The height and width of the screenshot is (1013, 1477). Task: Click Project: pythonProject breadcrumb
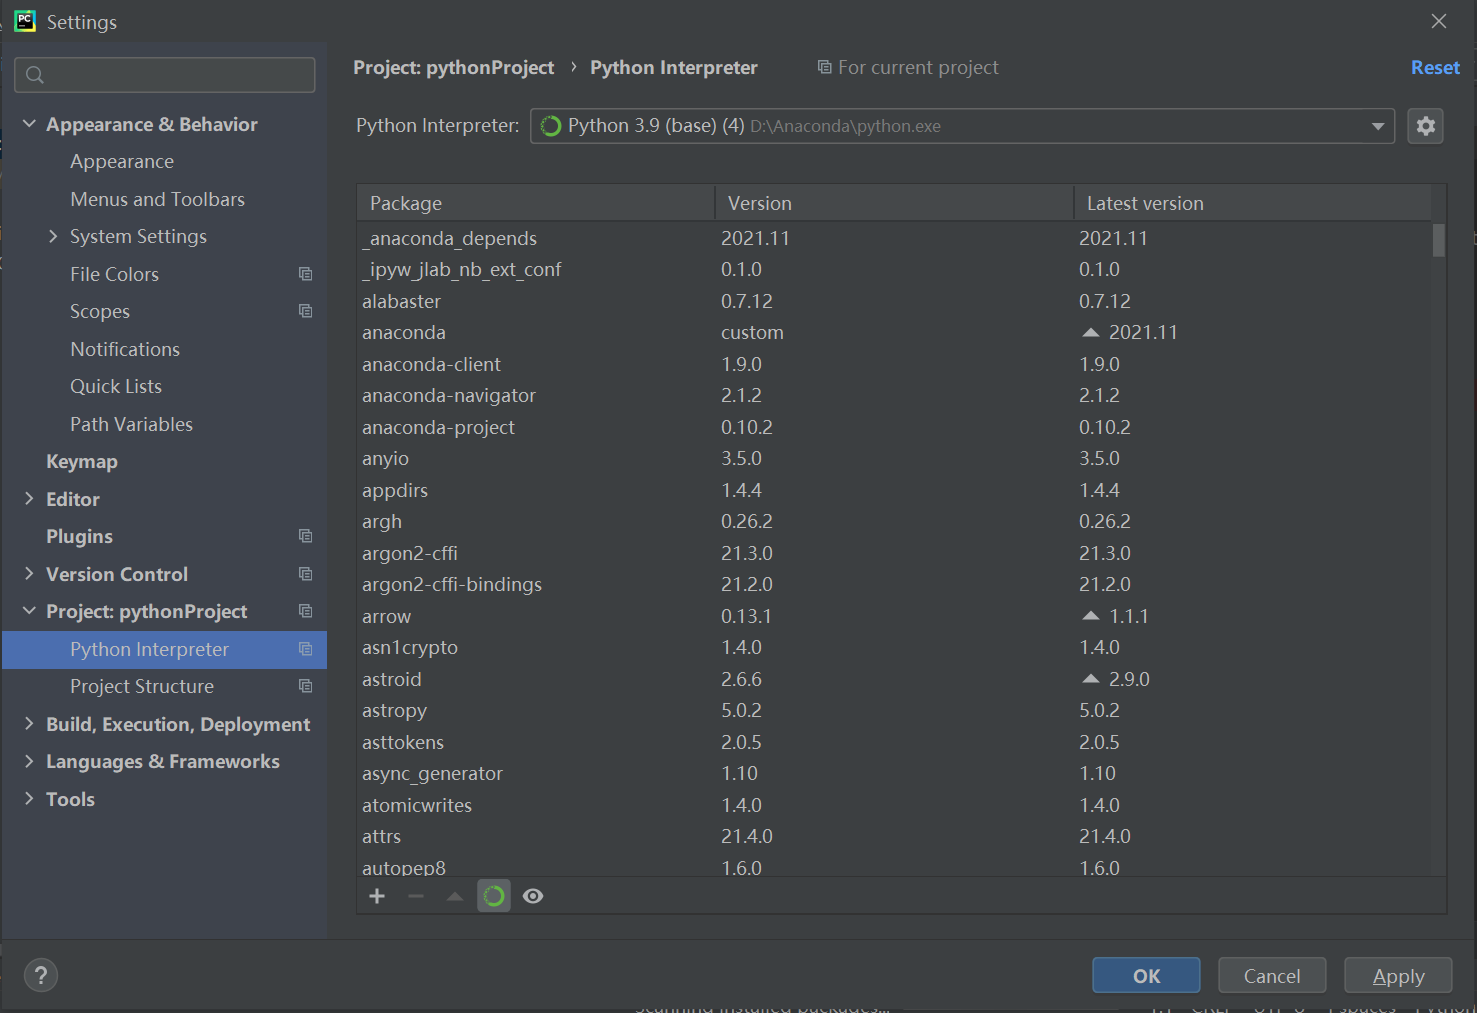[453, 67]
